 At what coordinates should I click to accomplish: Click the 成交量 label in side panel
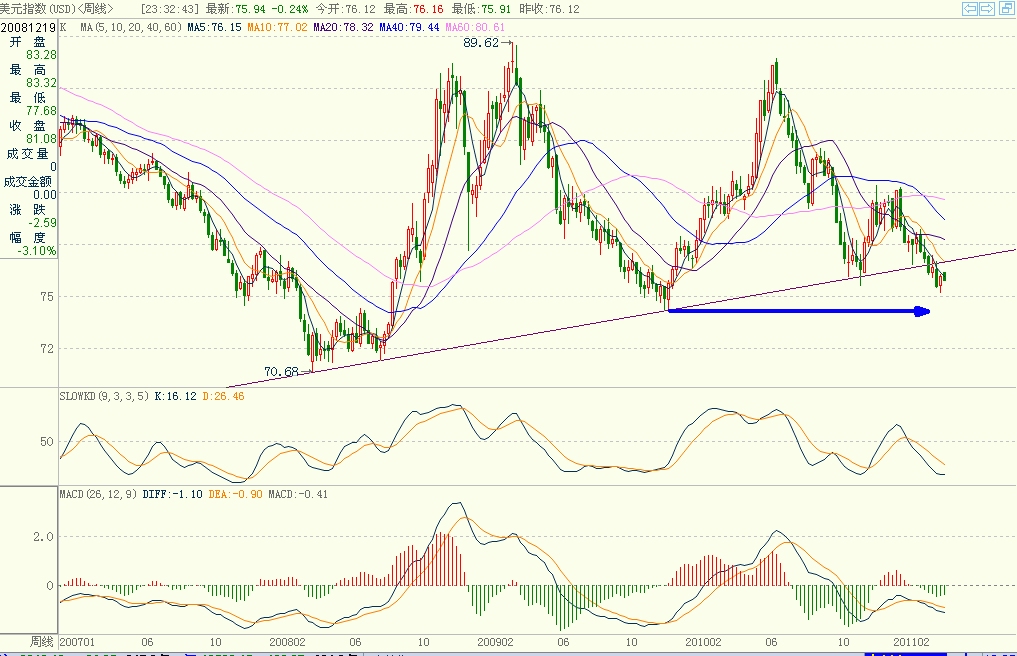point(27,154)
